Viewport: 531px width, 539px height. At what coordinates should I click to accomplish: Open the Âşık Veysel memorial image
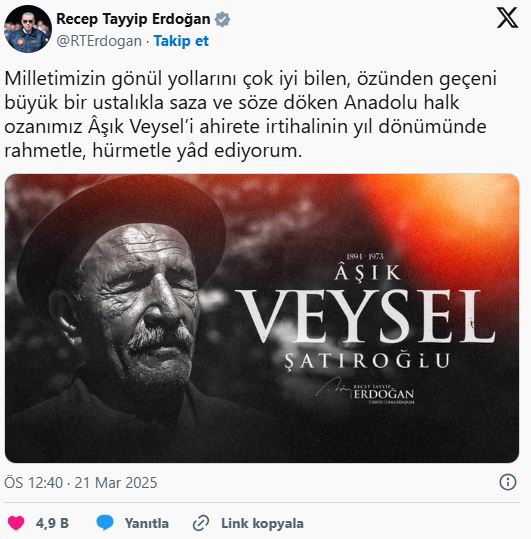click(x=262, y=318)
